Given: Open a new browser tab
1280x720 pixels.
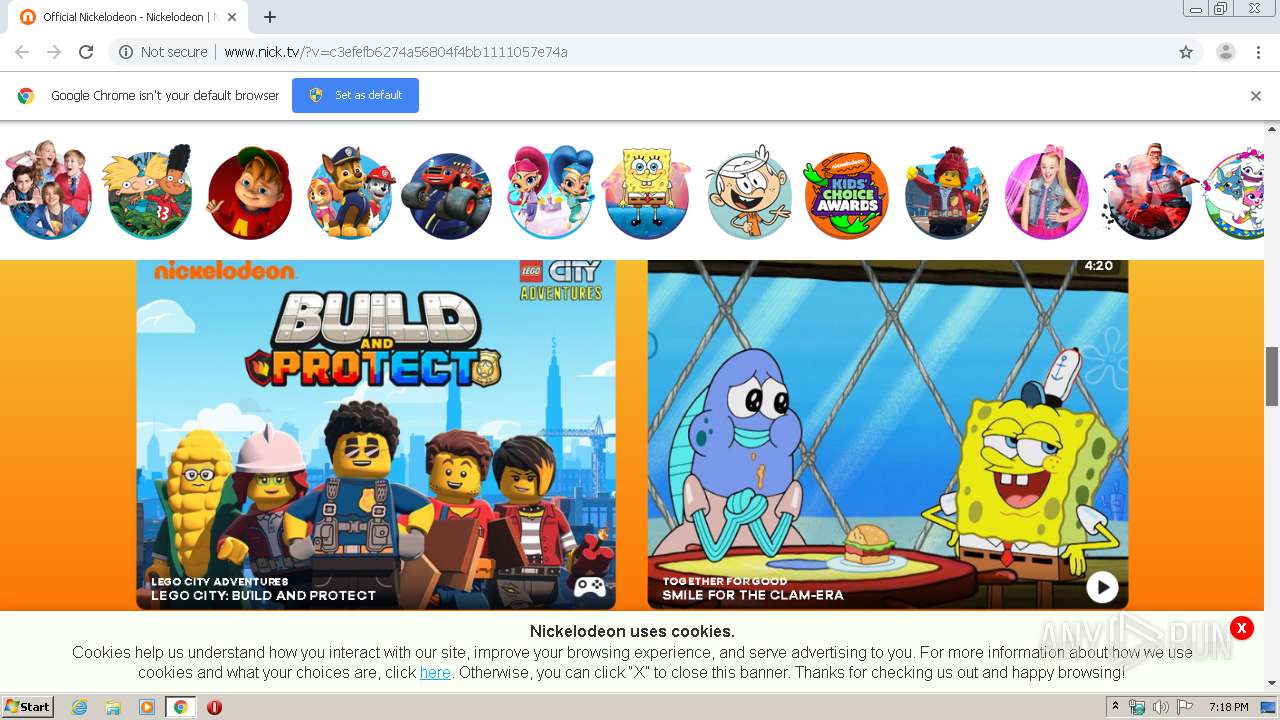Looking at the screenshot, I should tap(270, 17).
